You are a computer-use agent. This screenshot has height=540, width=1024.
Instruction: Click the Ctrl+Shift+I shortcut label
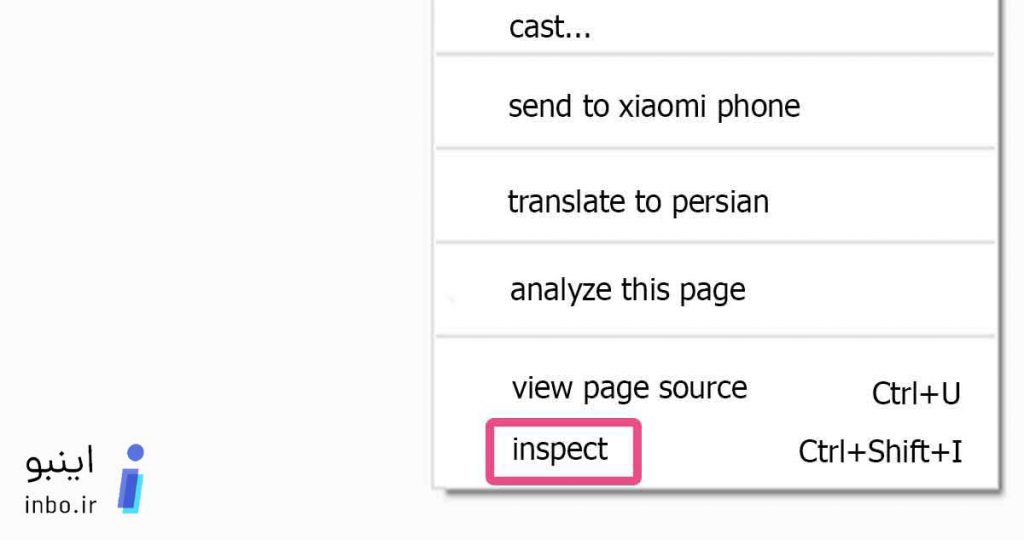point(880,452)
